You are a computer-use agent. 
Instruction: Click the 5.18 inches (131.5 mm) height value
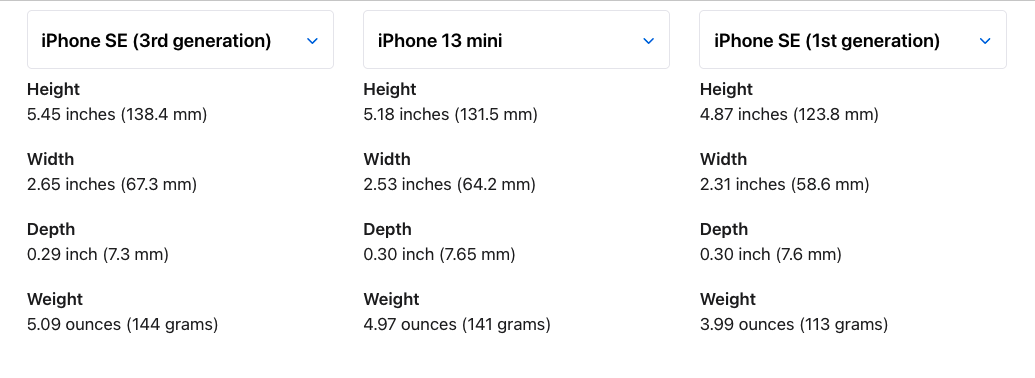(x=450, y=115)
